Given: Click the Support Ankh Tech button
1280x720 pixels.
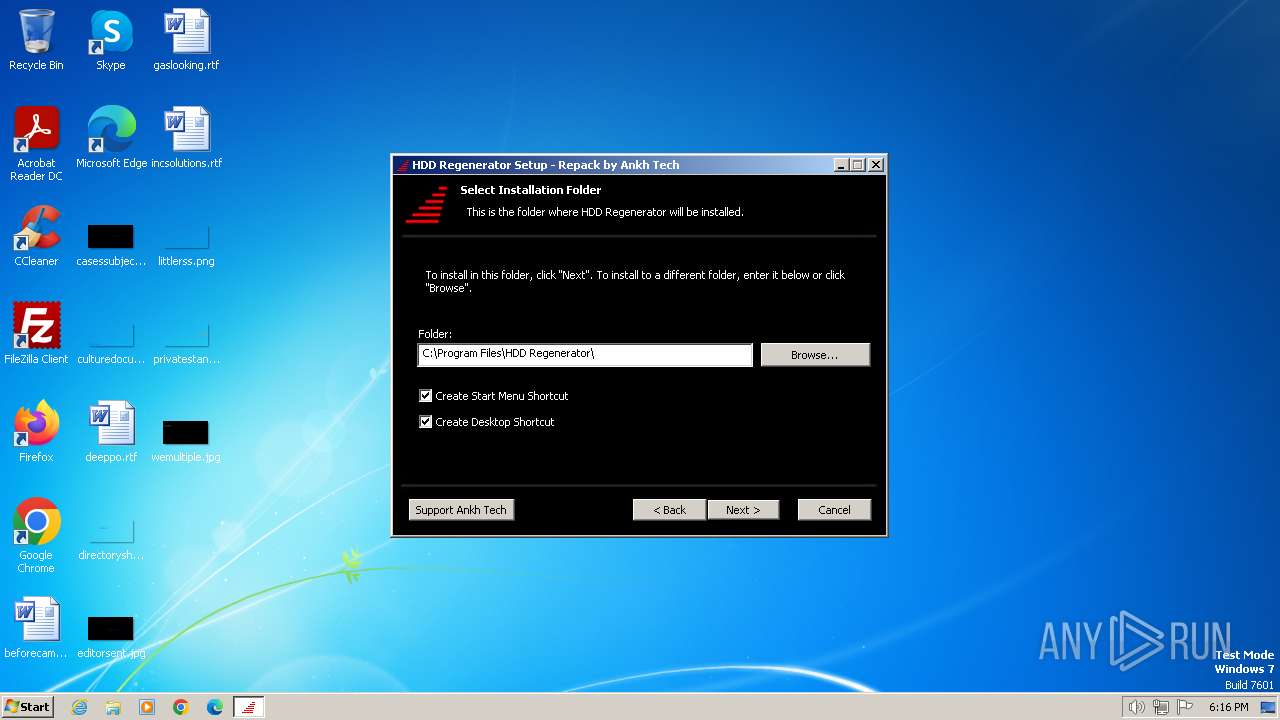Looking at the screenshot, I should click(x=461, y=510).
